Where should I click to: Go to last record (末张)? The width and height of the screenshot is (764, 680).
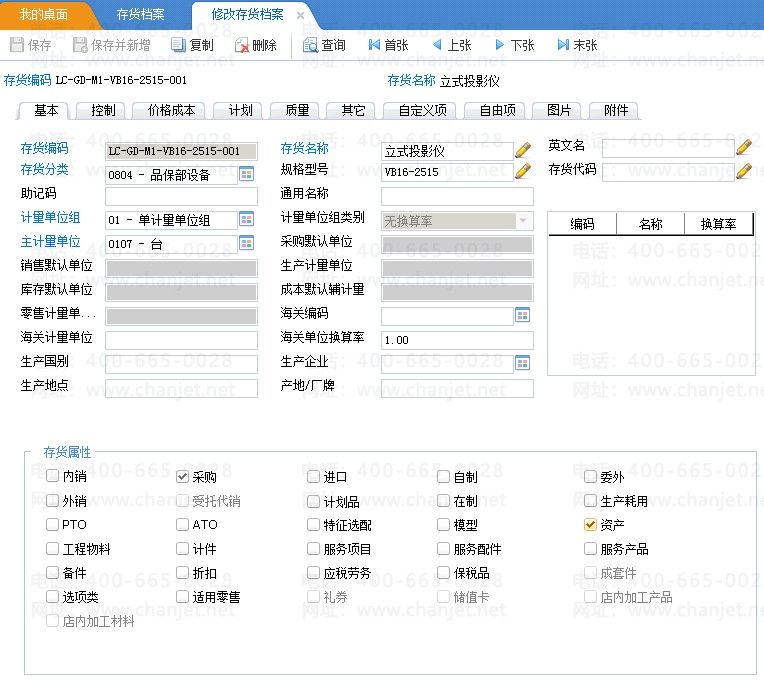click(563, 45)
